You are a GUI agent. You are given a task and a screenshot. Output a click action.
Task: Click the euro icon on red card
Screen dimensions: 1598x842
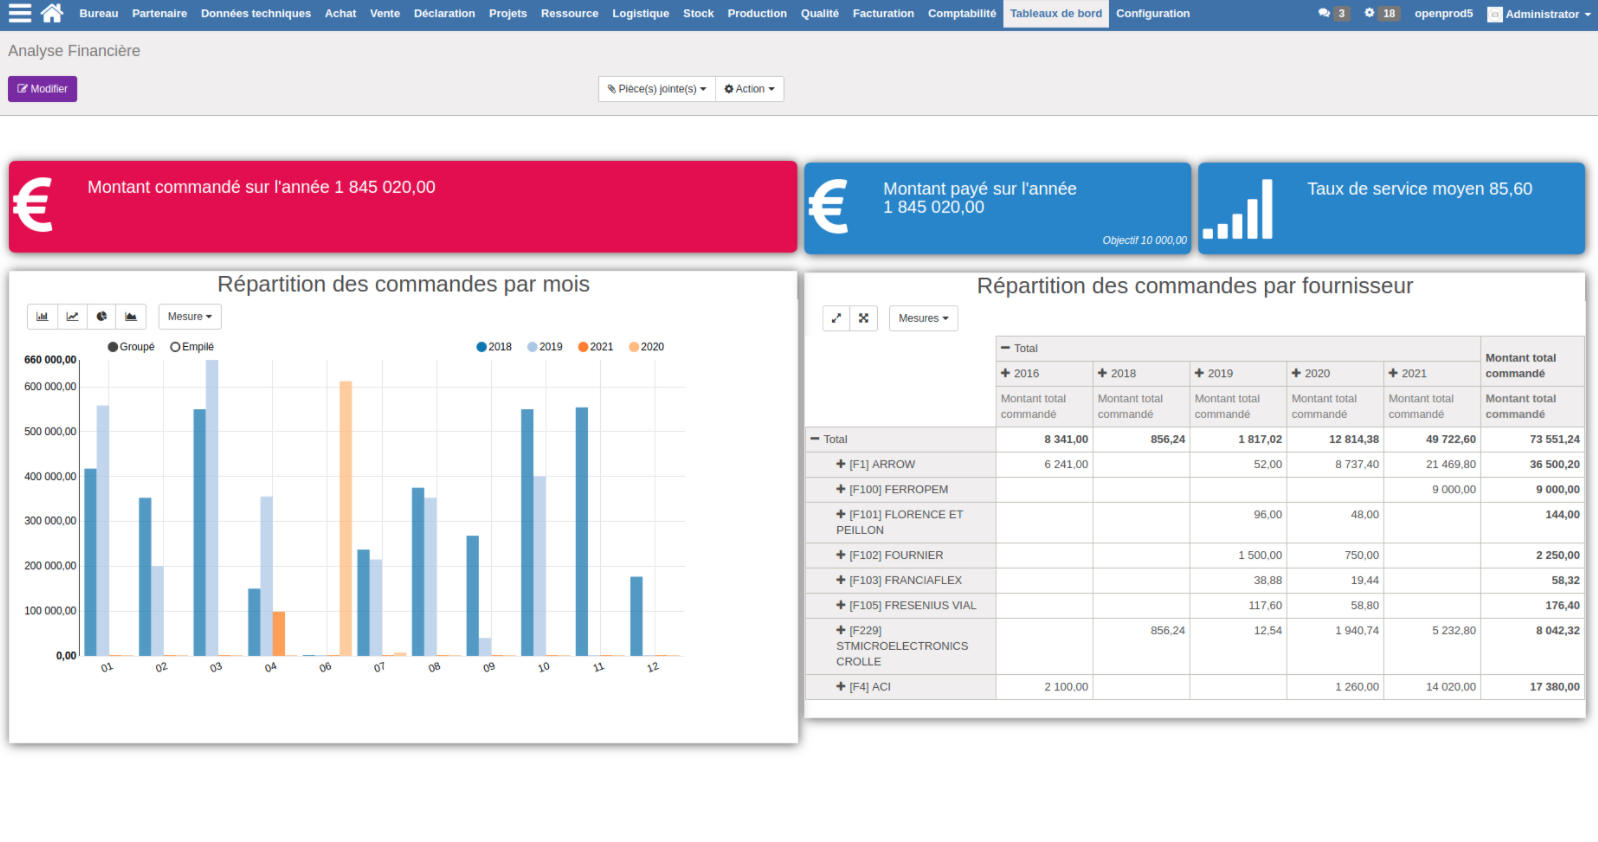tap(33, 204)
